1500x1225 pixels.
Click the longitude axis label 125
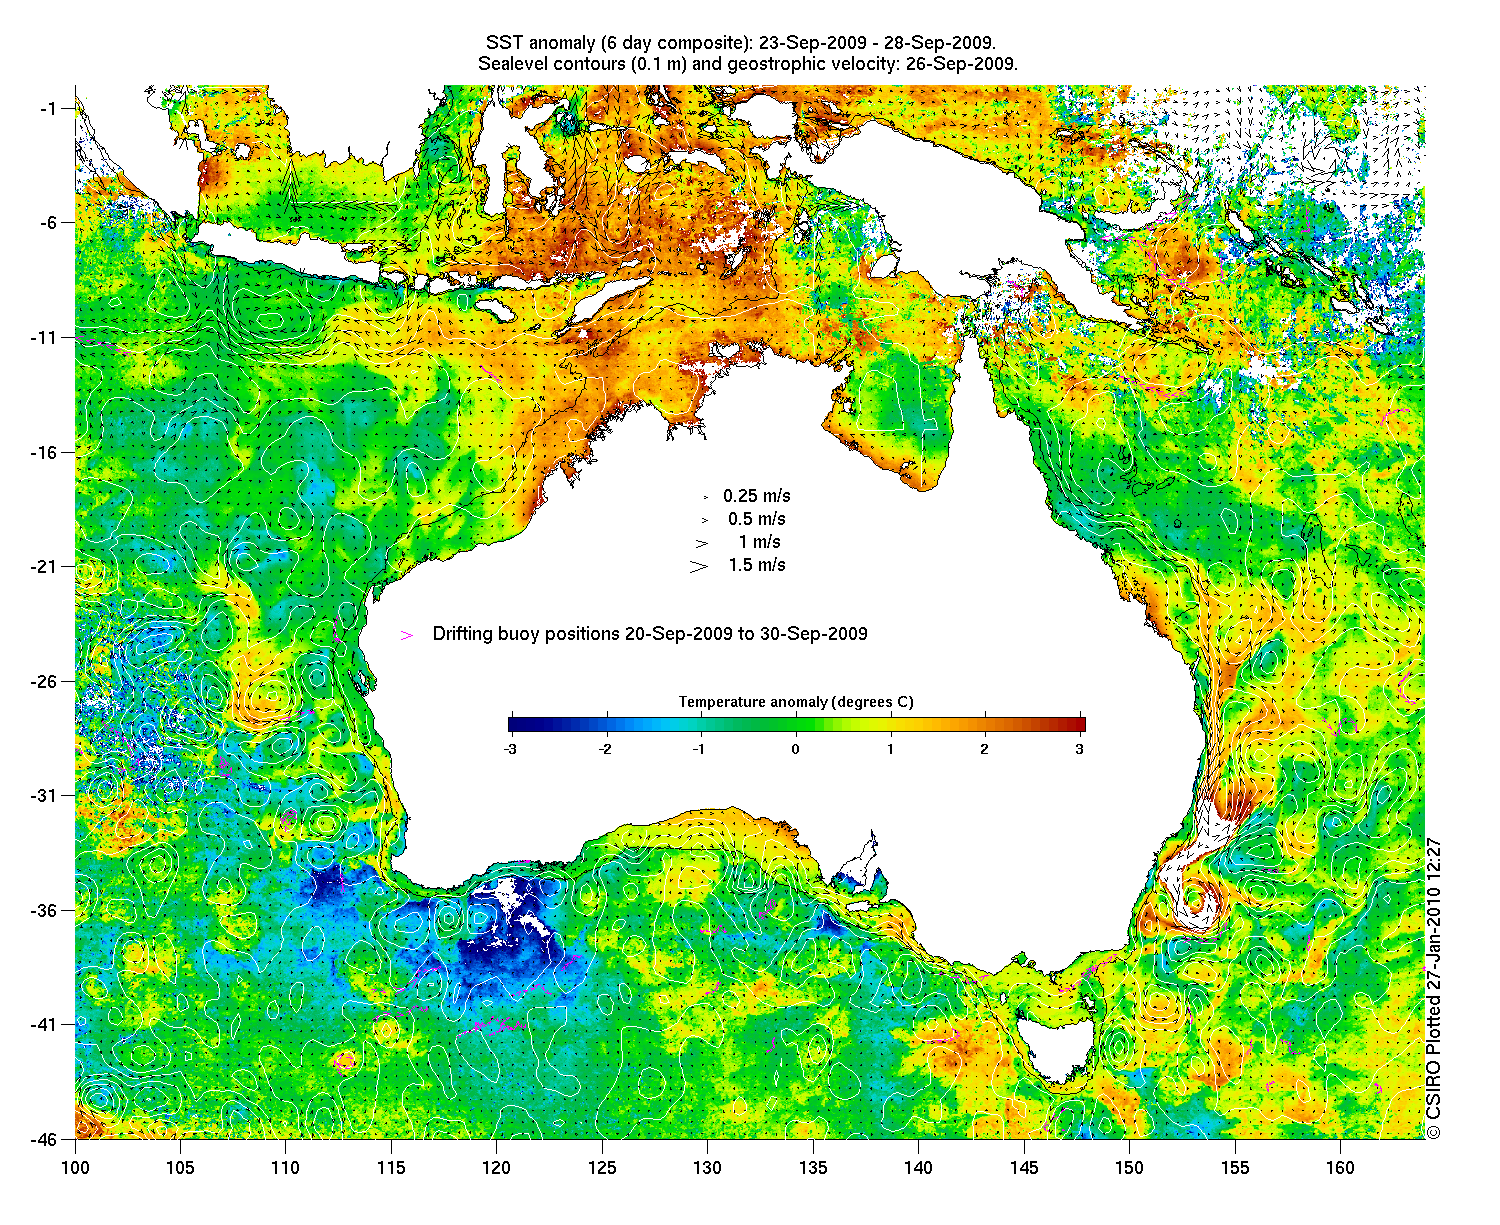click(602, 1168)
